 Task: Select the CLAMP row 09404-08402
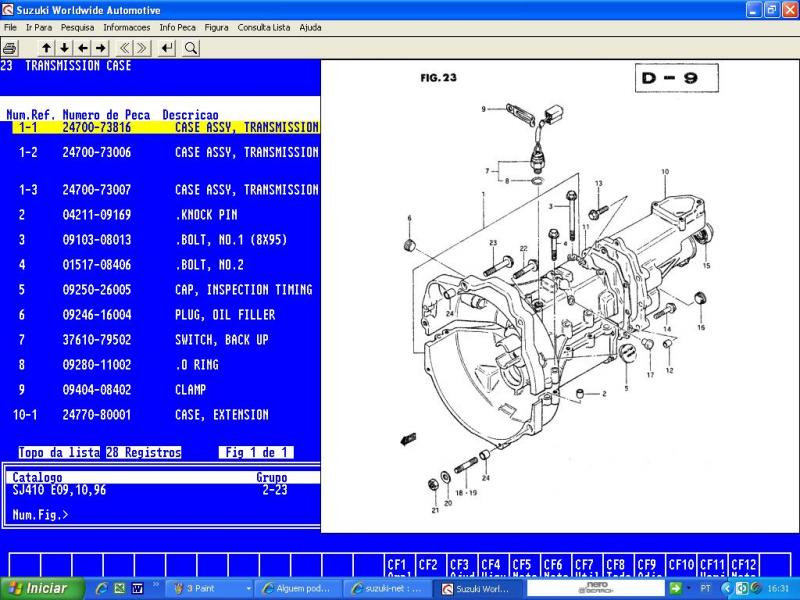click(x=166, y=390)
